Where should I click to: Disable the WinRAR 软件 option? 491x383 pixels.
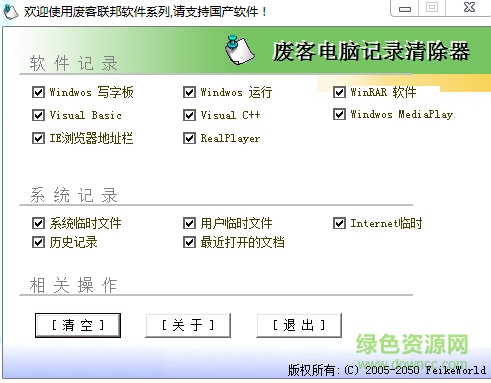point(339,92)
